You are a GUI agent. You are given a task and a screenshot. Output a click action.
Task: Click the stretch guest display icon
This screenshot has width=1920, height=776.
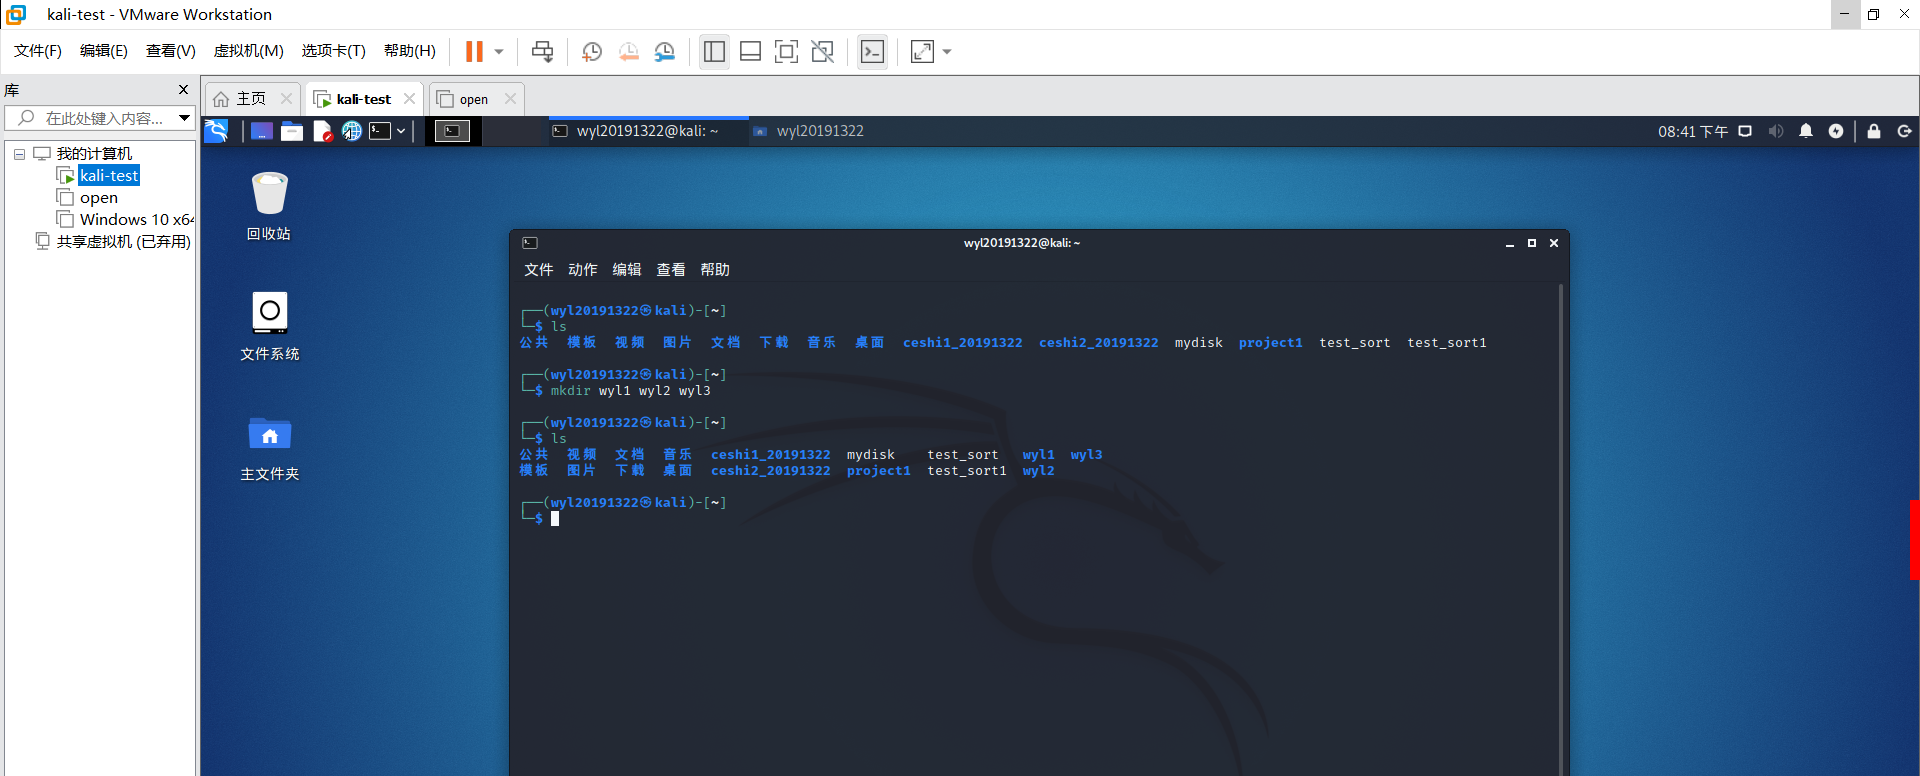922,51
